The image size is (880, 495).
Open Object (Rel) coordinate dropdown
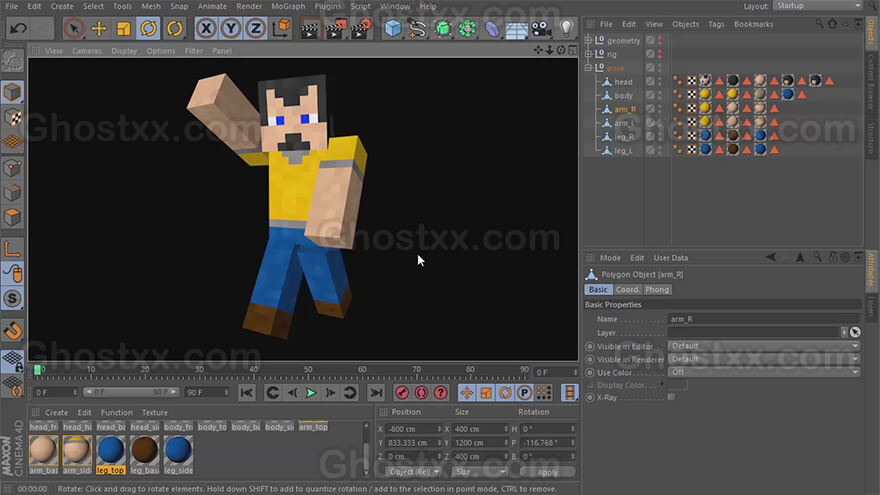414,472
